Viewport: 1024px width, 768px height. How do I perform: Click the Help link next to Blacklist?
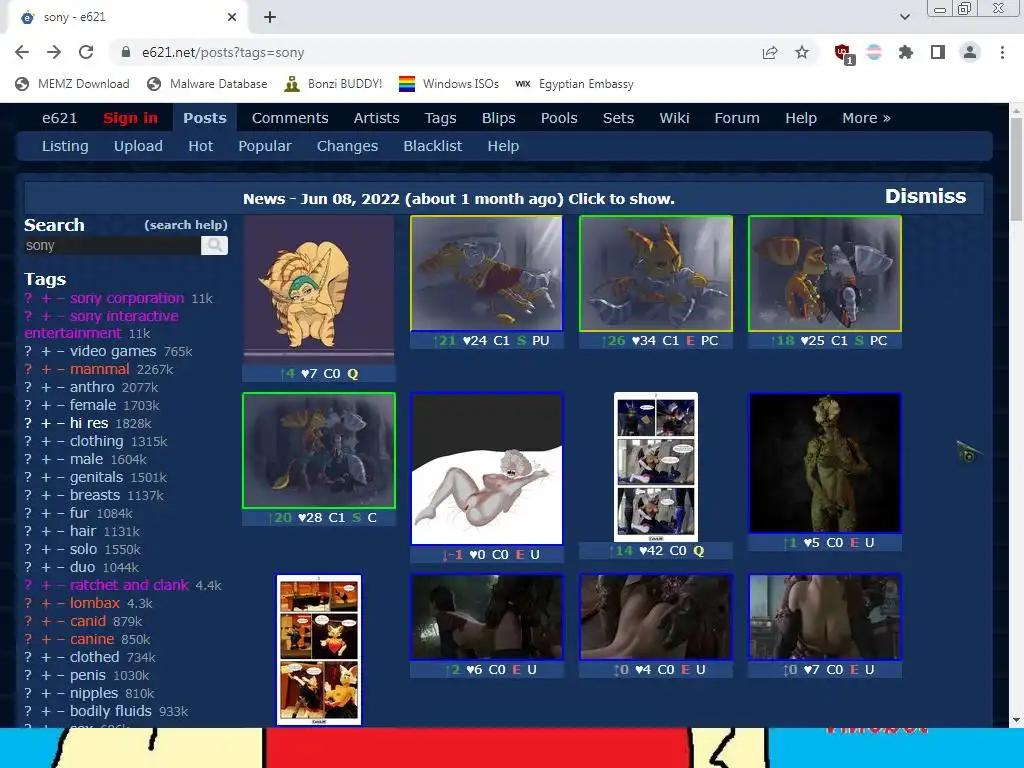point(503,146)
